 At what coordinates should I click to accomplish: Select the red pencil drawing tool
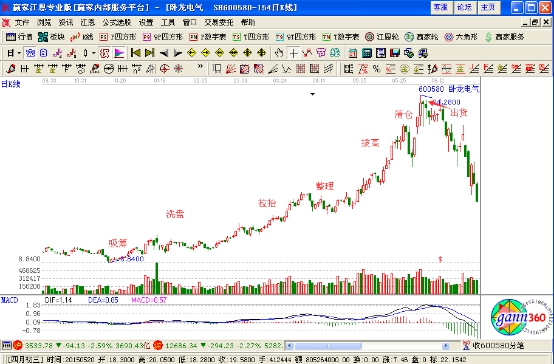click(11, 69)
